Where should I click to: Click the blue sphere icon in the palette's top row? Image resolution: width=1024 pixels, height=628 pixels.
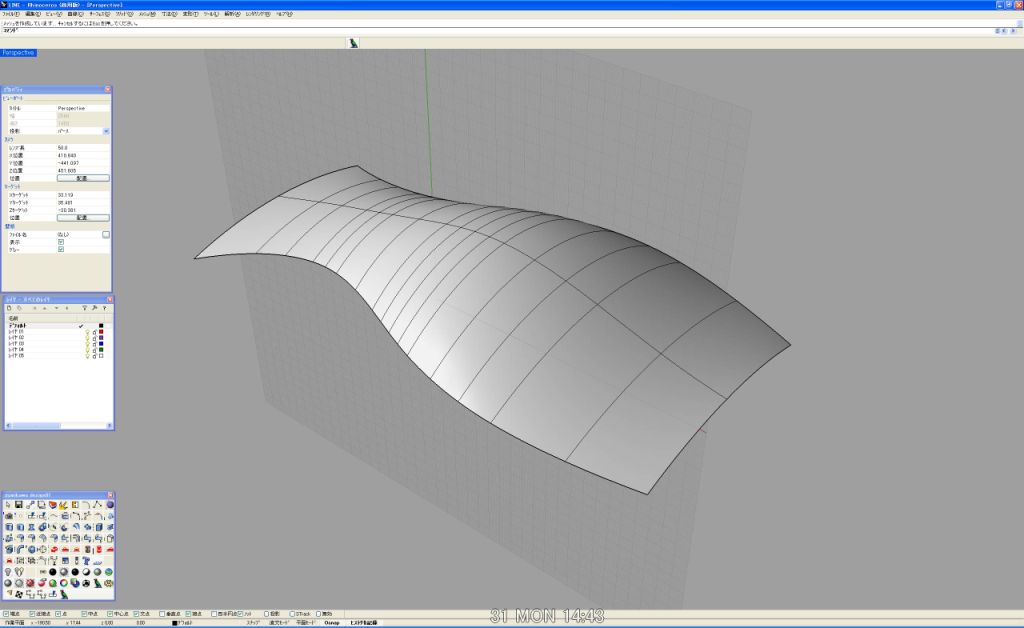[x=110, y=505]
